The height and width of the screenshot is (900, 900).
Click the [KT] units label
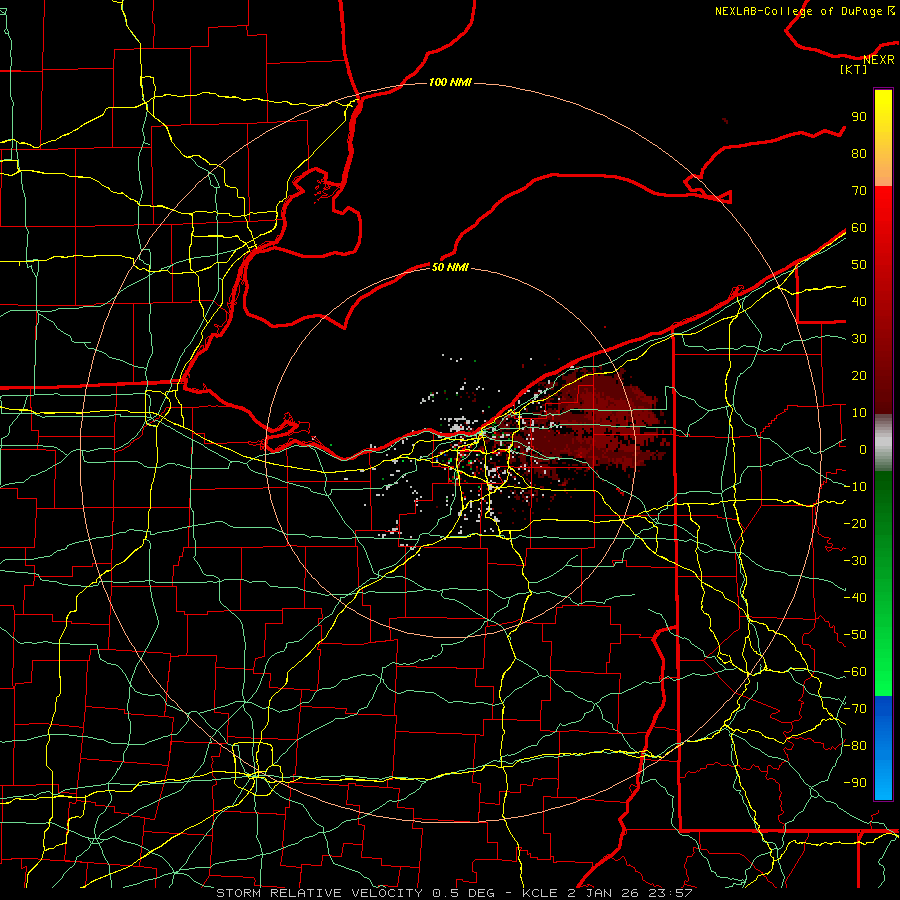point(854,69)
